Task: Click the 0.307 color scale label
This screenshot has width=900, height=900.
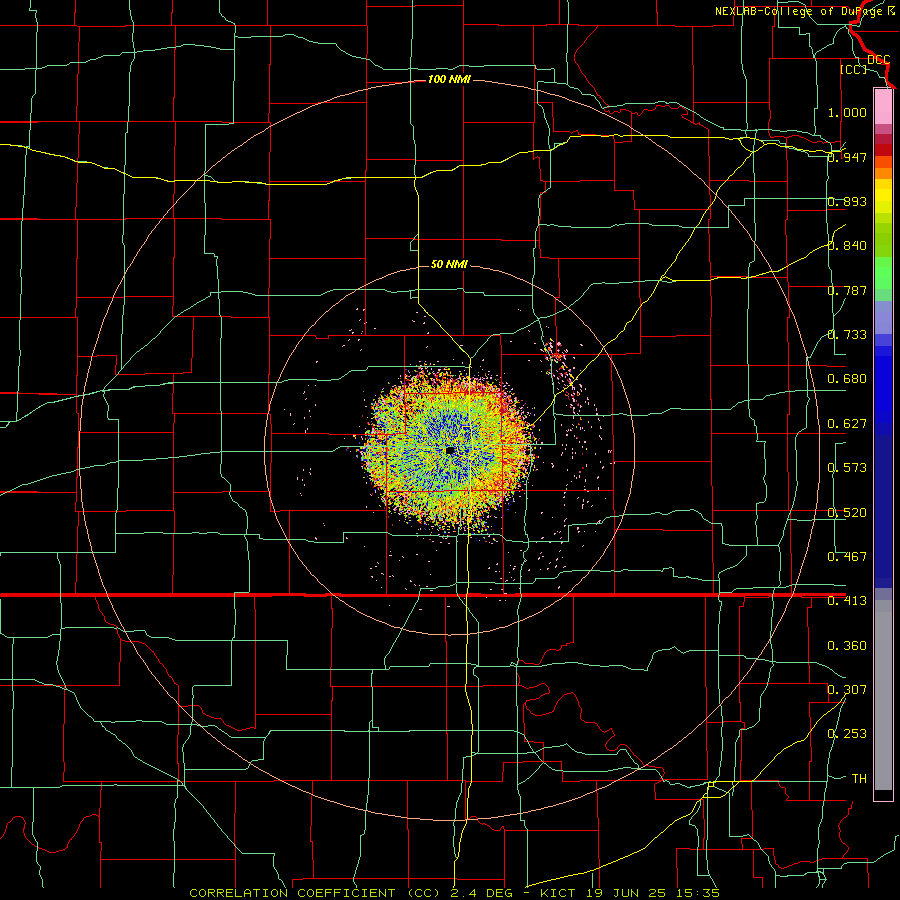Action: tap(847, 690)
